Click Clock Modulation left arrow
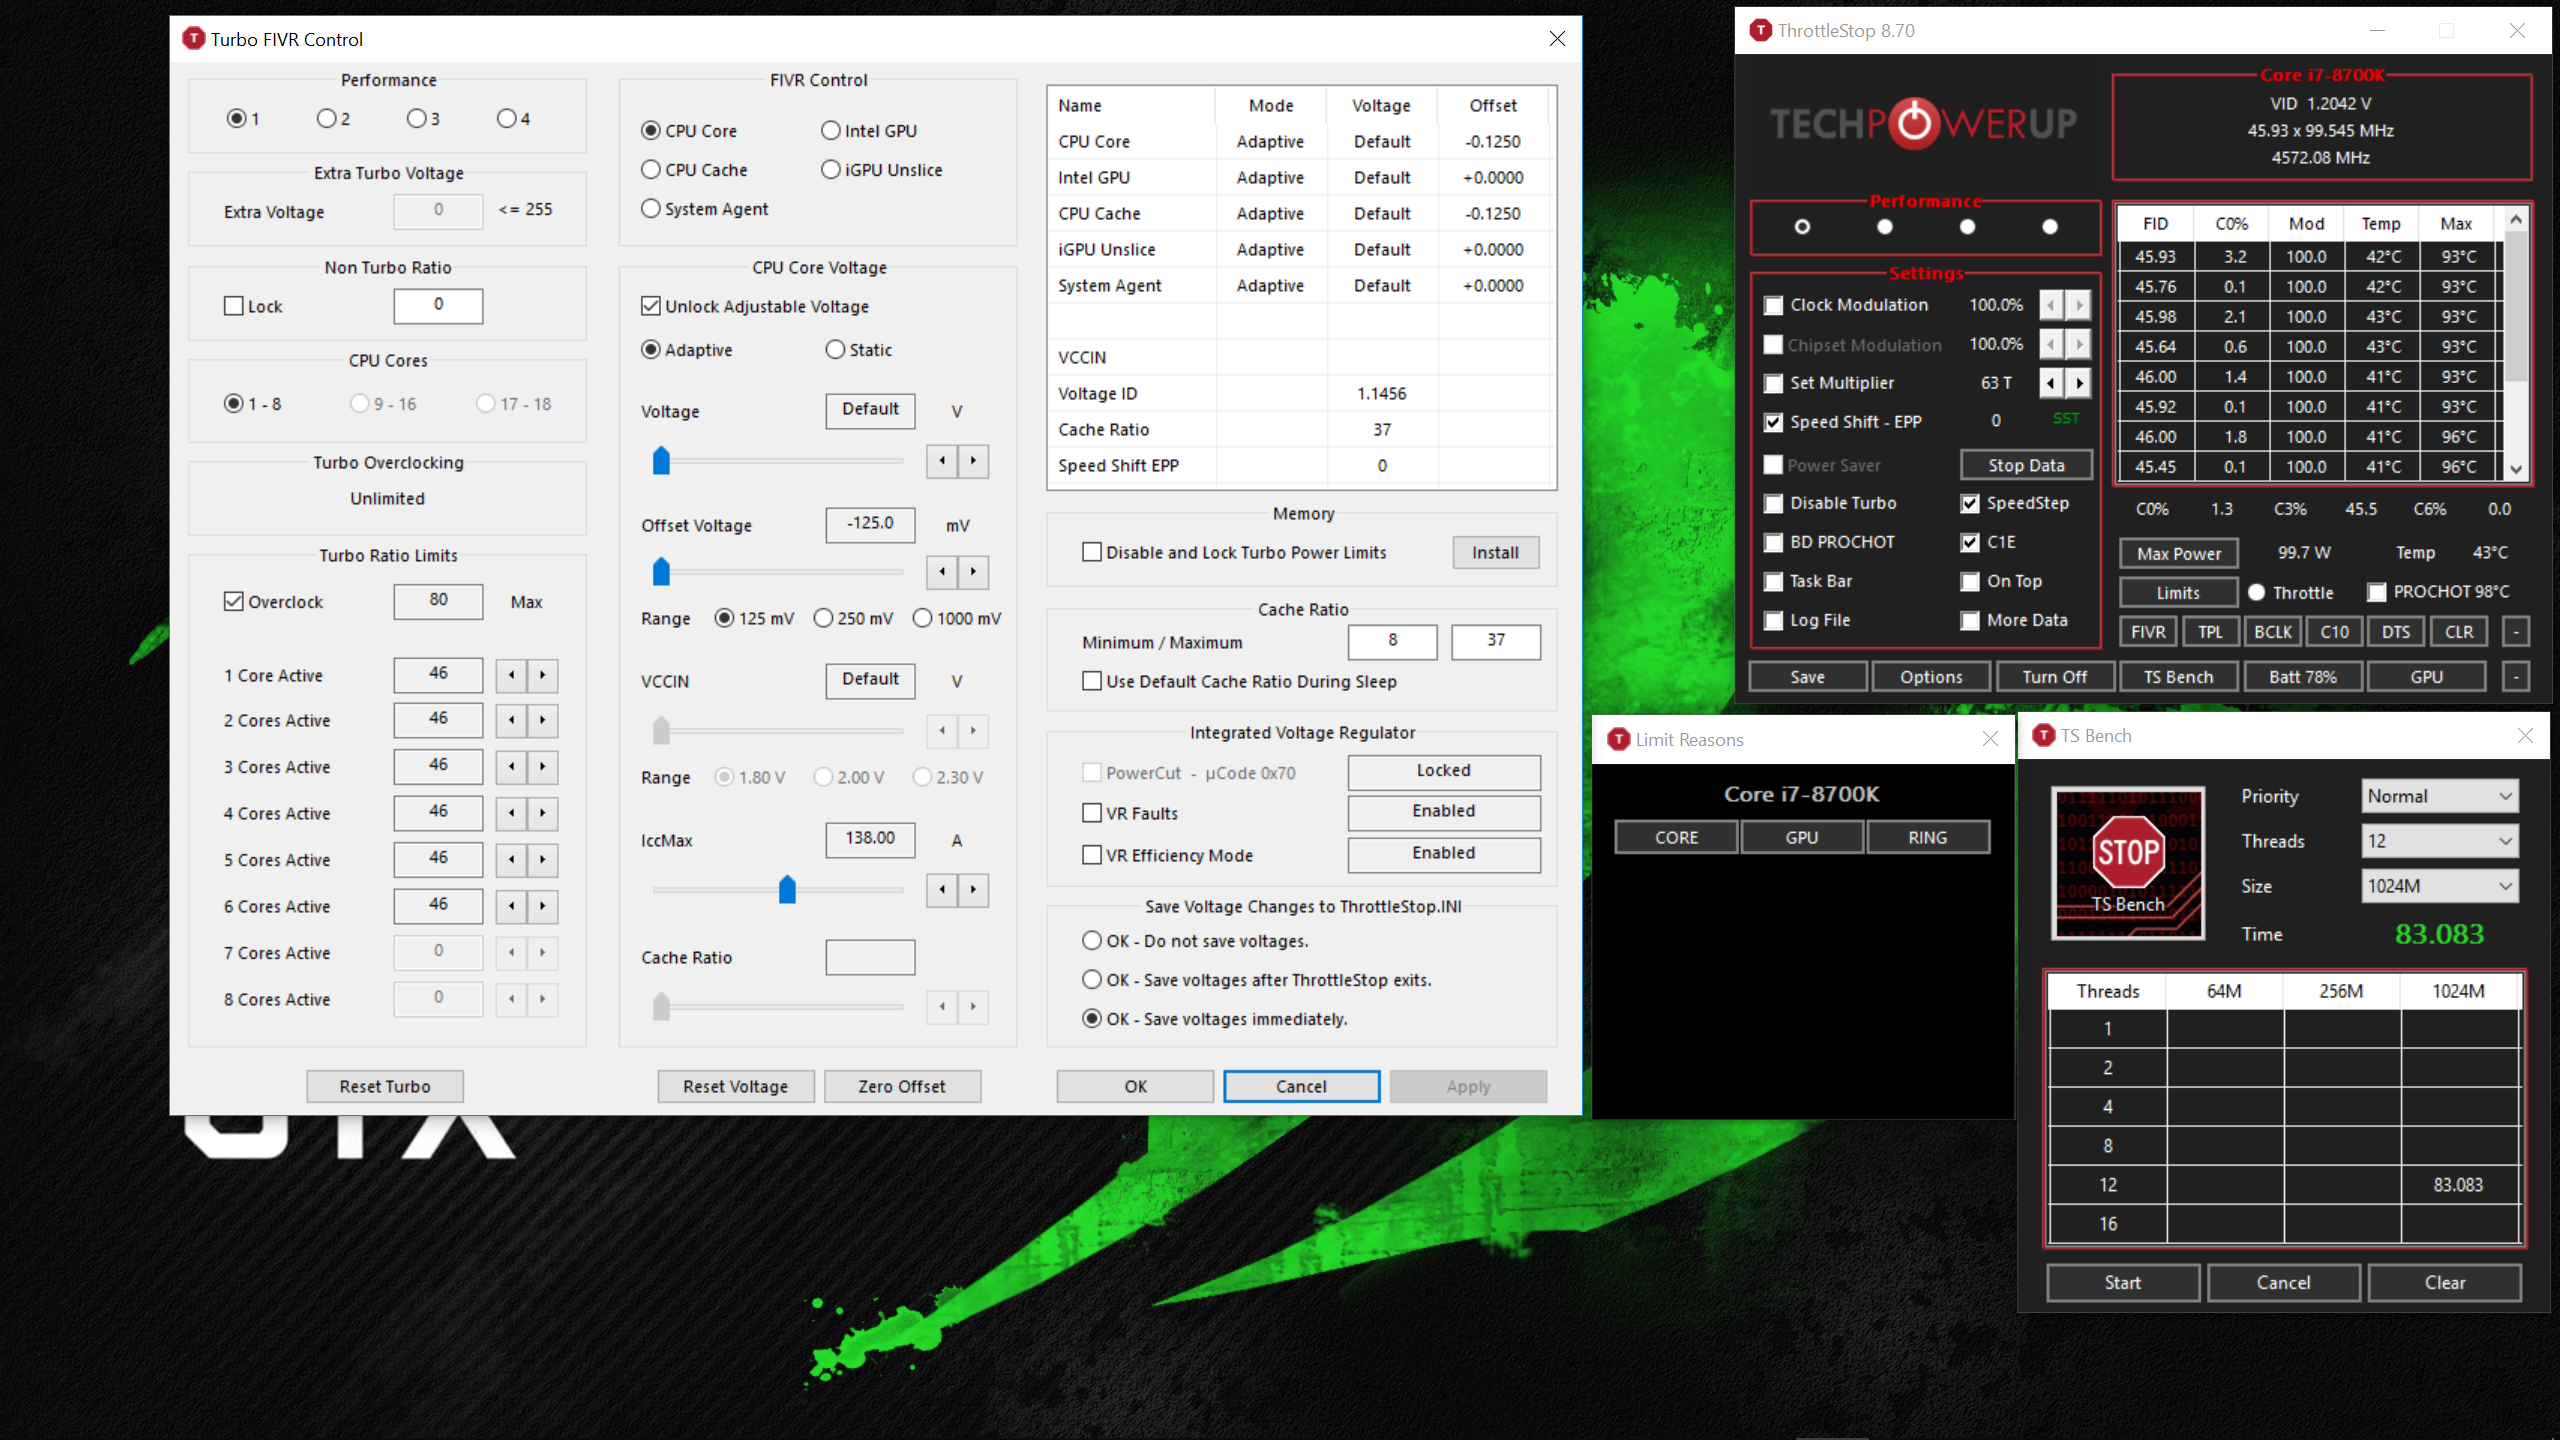 tap(2051, 305)
